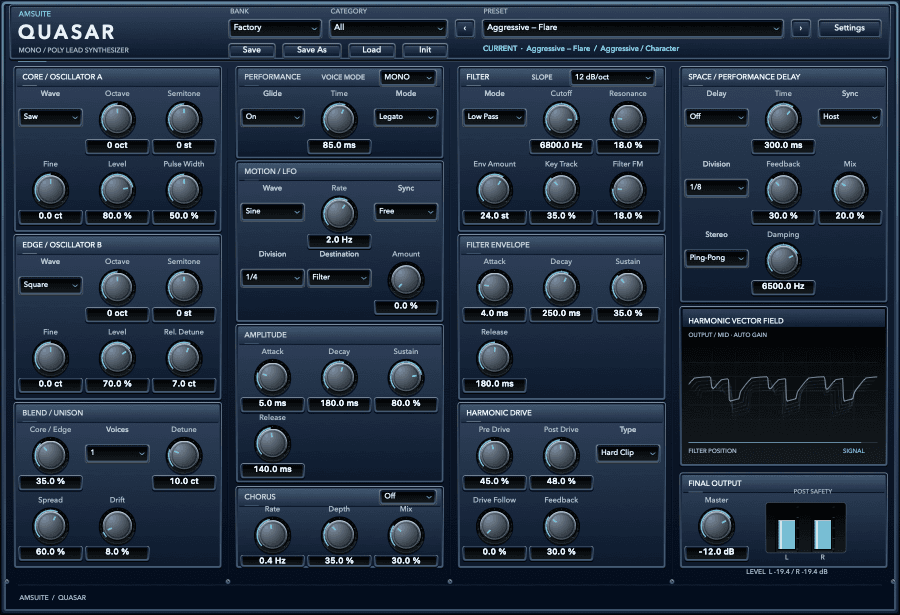Click the right channel output meter
Image resolution: width=900 pixels, height=615 pixels.
pos(823,533)
